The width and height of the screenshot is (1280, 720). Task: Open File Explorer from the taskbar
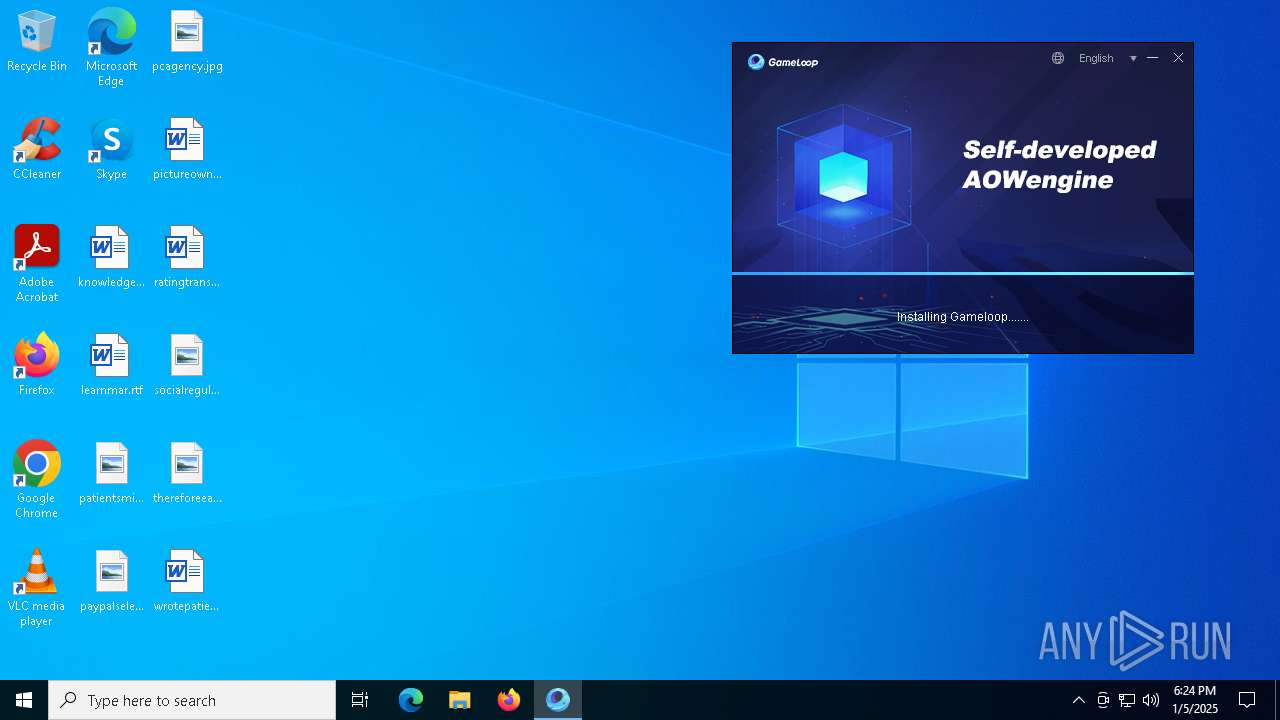pos(460,700)
